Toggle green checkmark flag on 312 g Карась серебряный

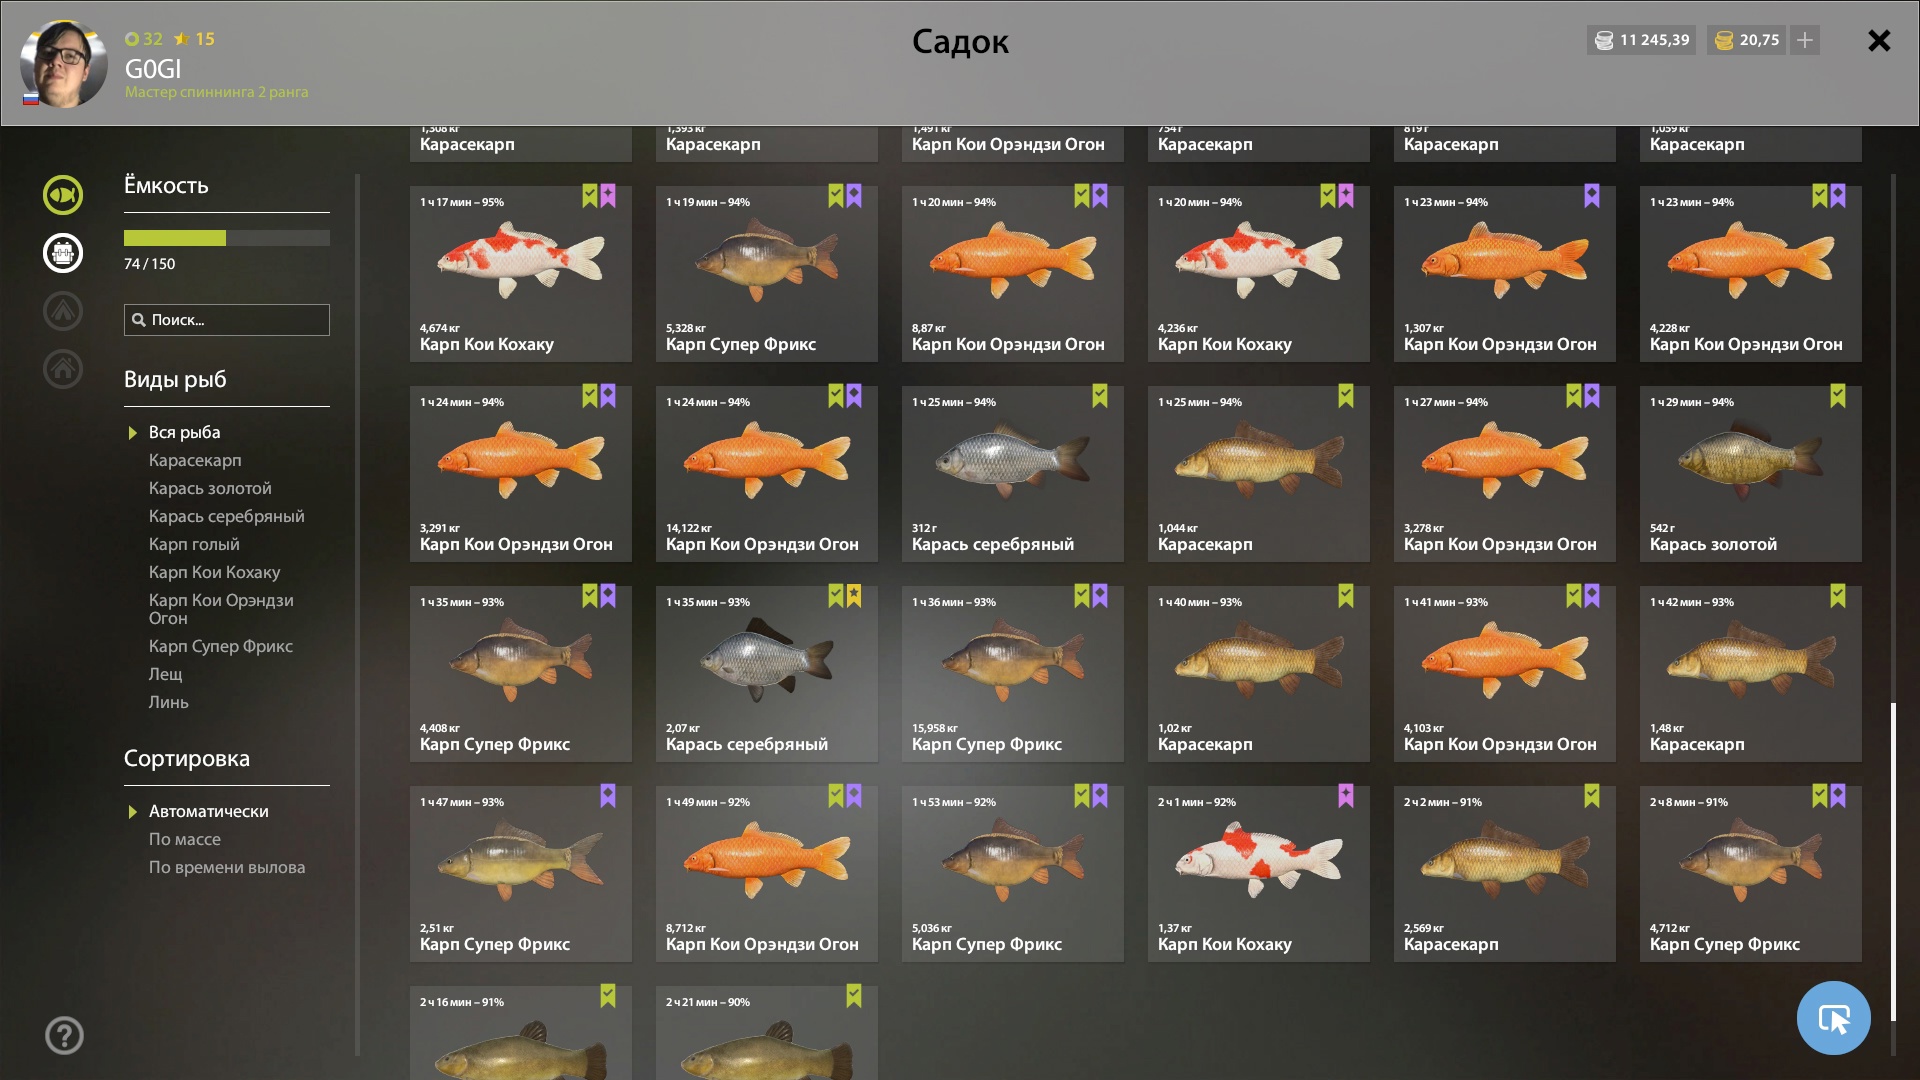coord(1100,396)
